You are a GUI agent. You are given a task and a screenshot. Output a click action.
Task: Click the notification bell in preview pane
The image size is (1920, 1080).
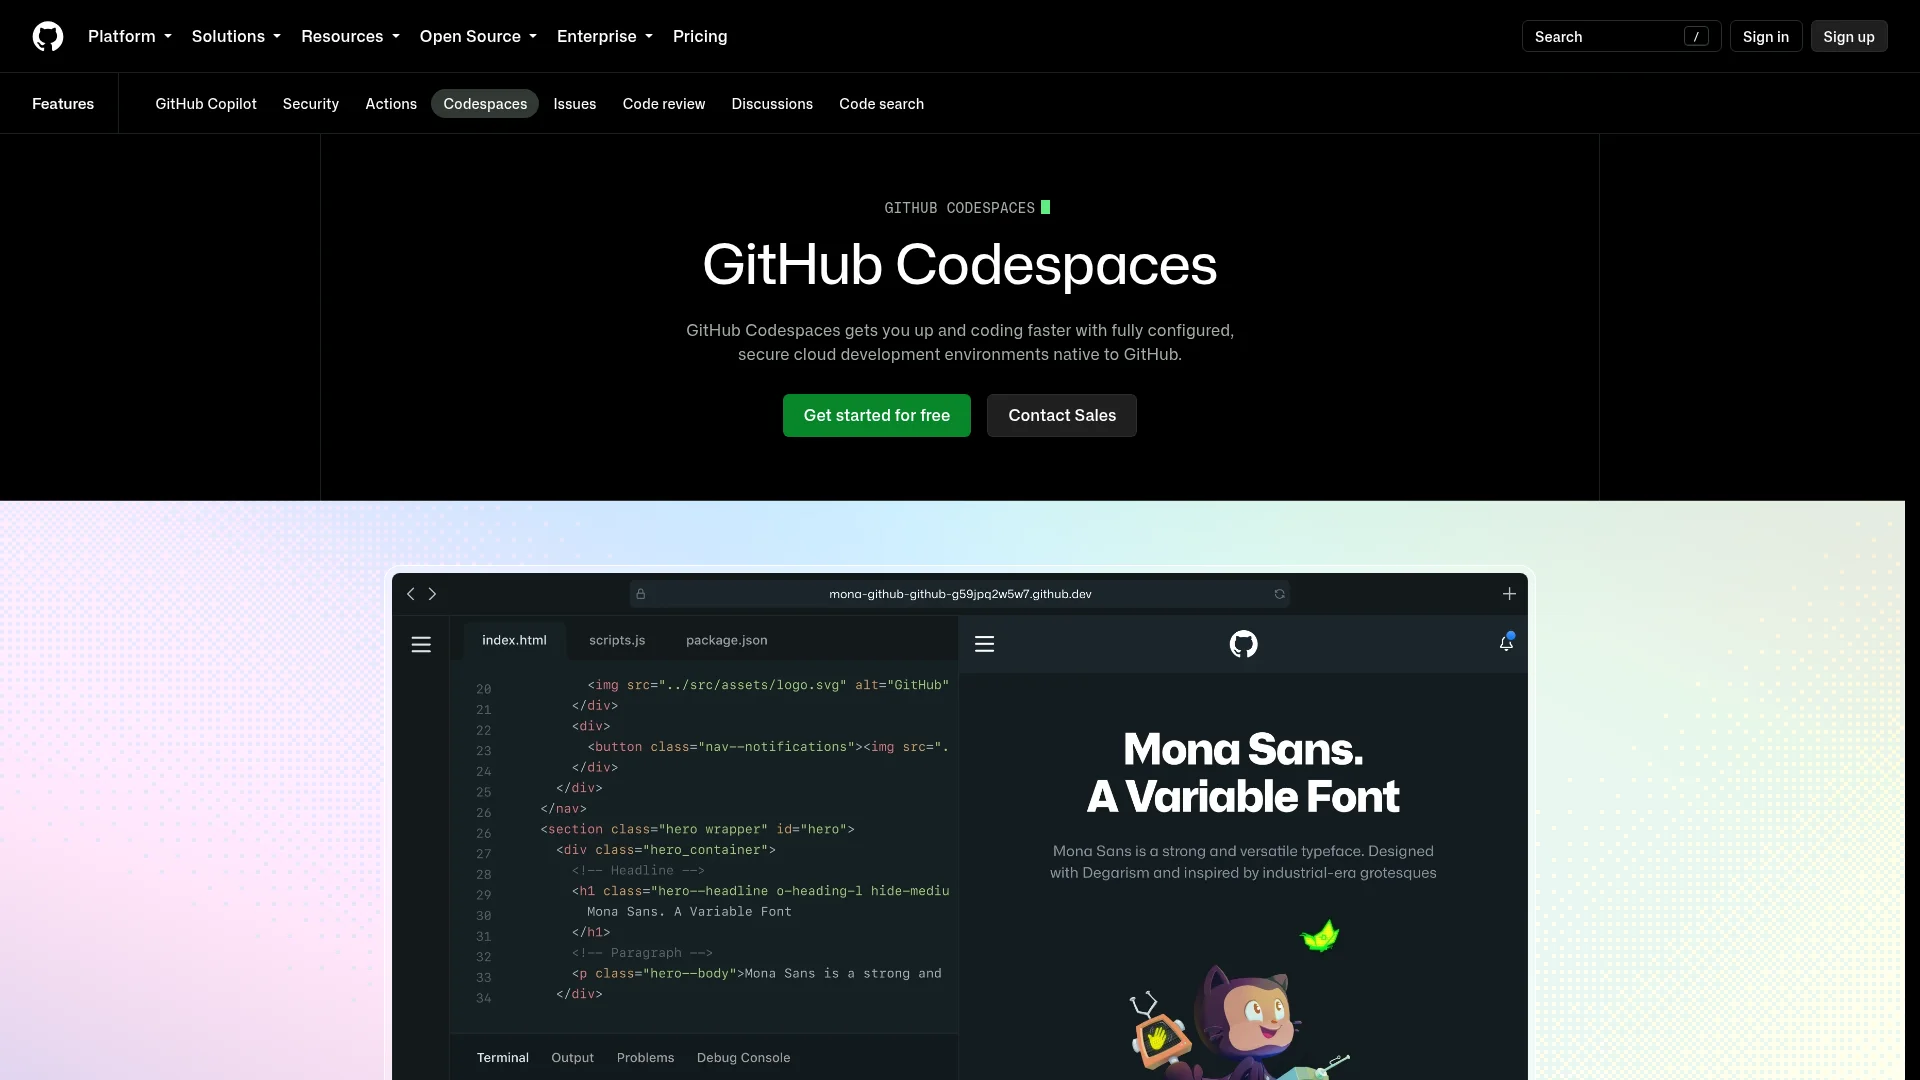click(1506, 643)
